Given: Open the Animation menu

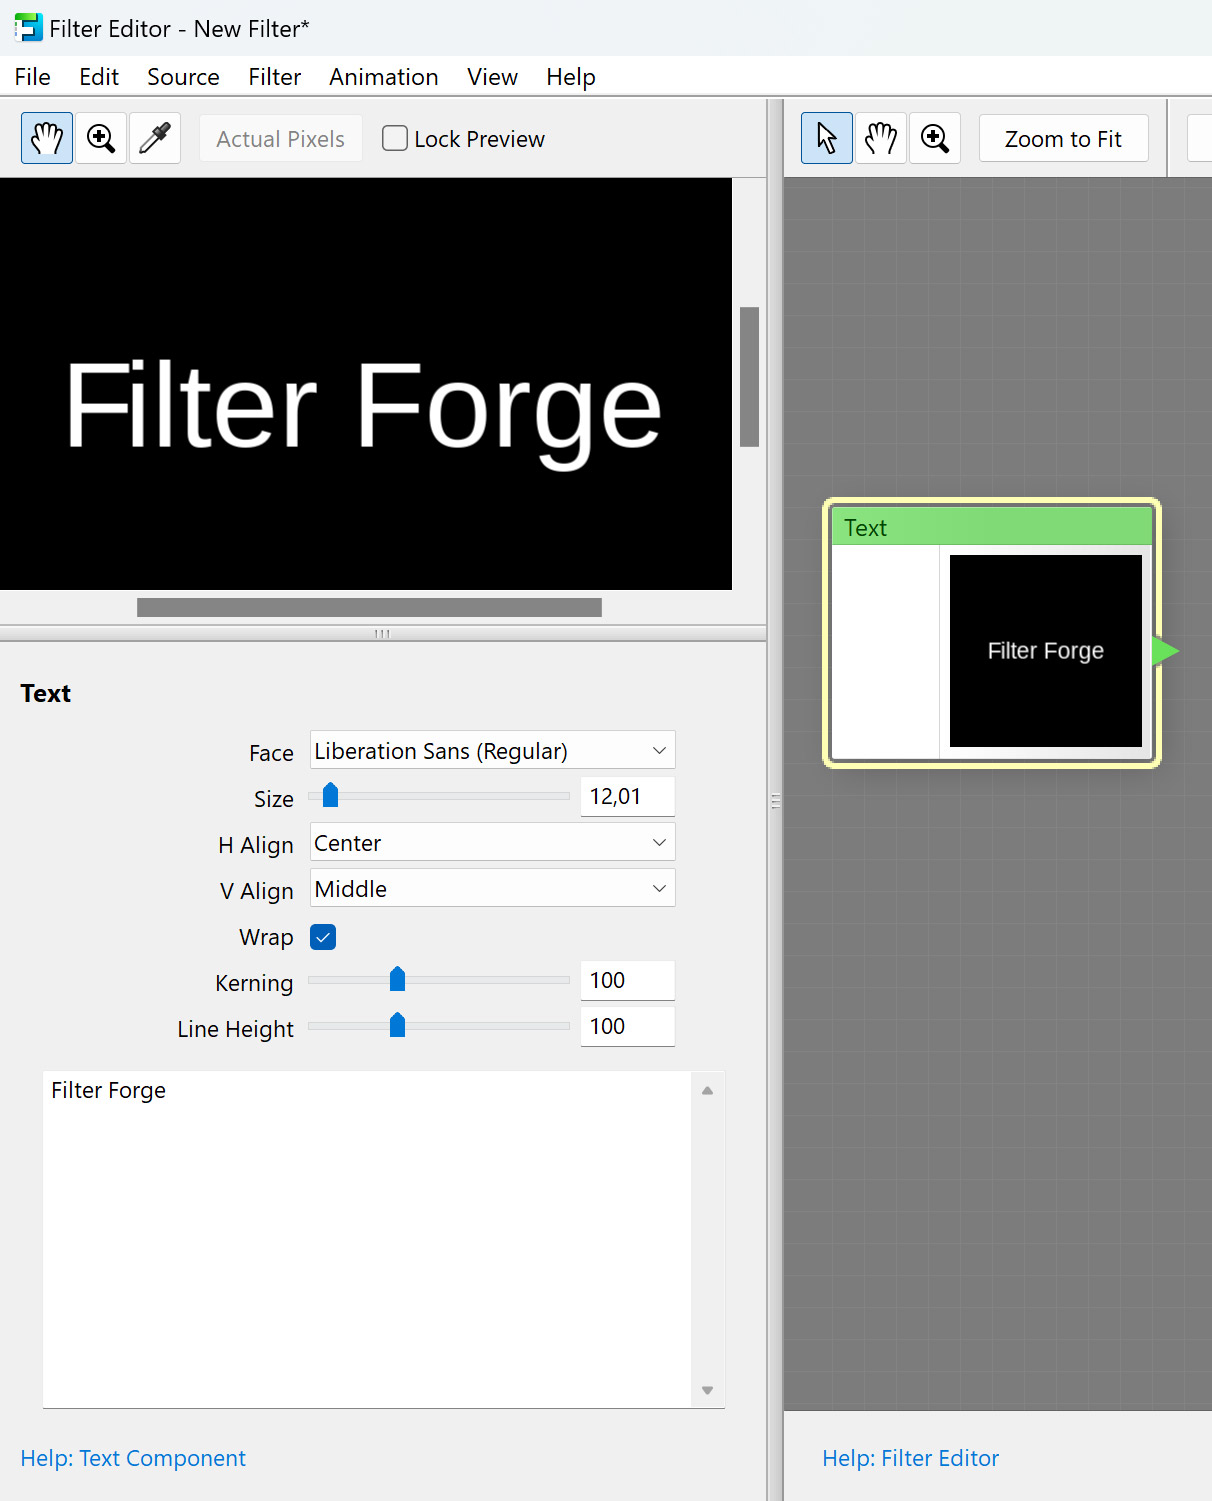Looking at the screenshot, I should (x=384, y=77).
